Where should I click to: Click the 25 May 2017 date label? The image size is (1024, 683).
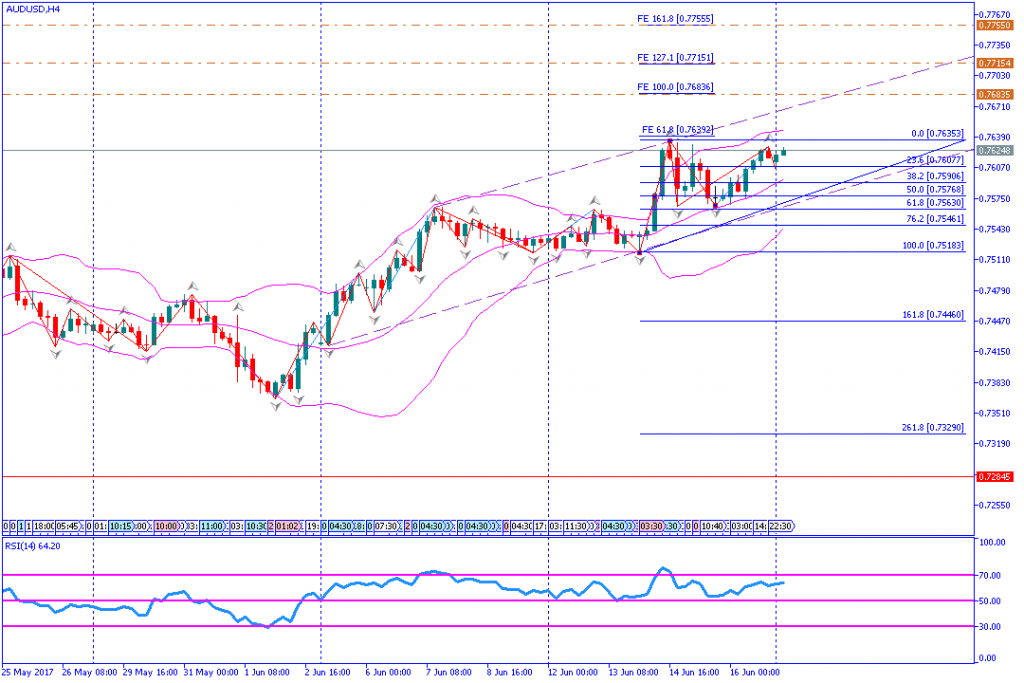point(28,672)
